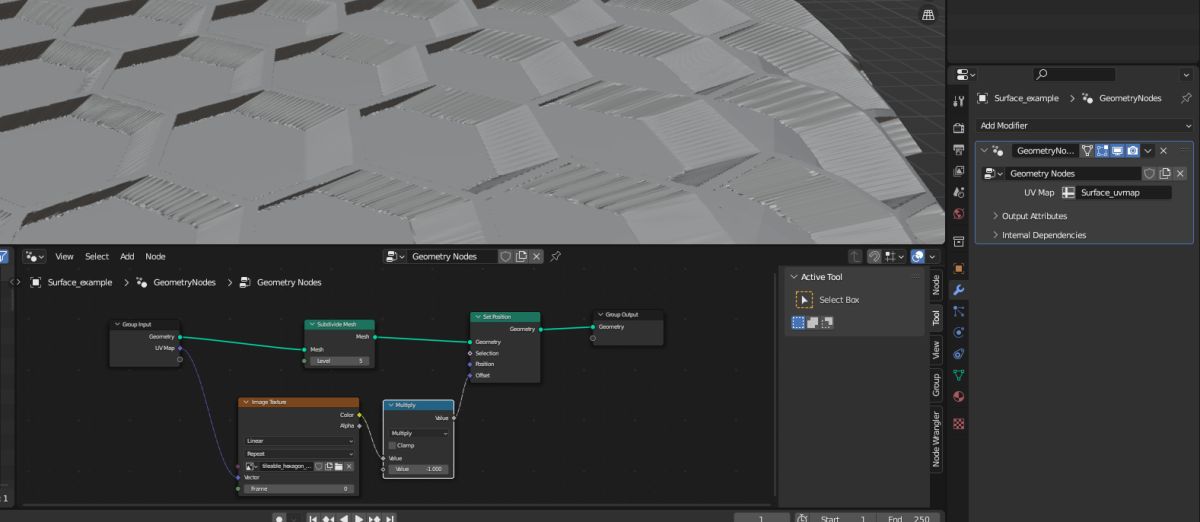Go to the parent node tree
This screenshot has width=1200, height=522.
[x=855, y=257]
